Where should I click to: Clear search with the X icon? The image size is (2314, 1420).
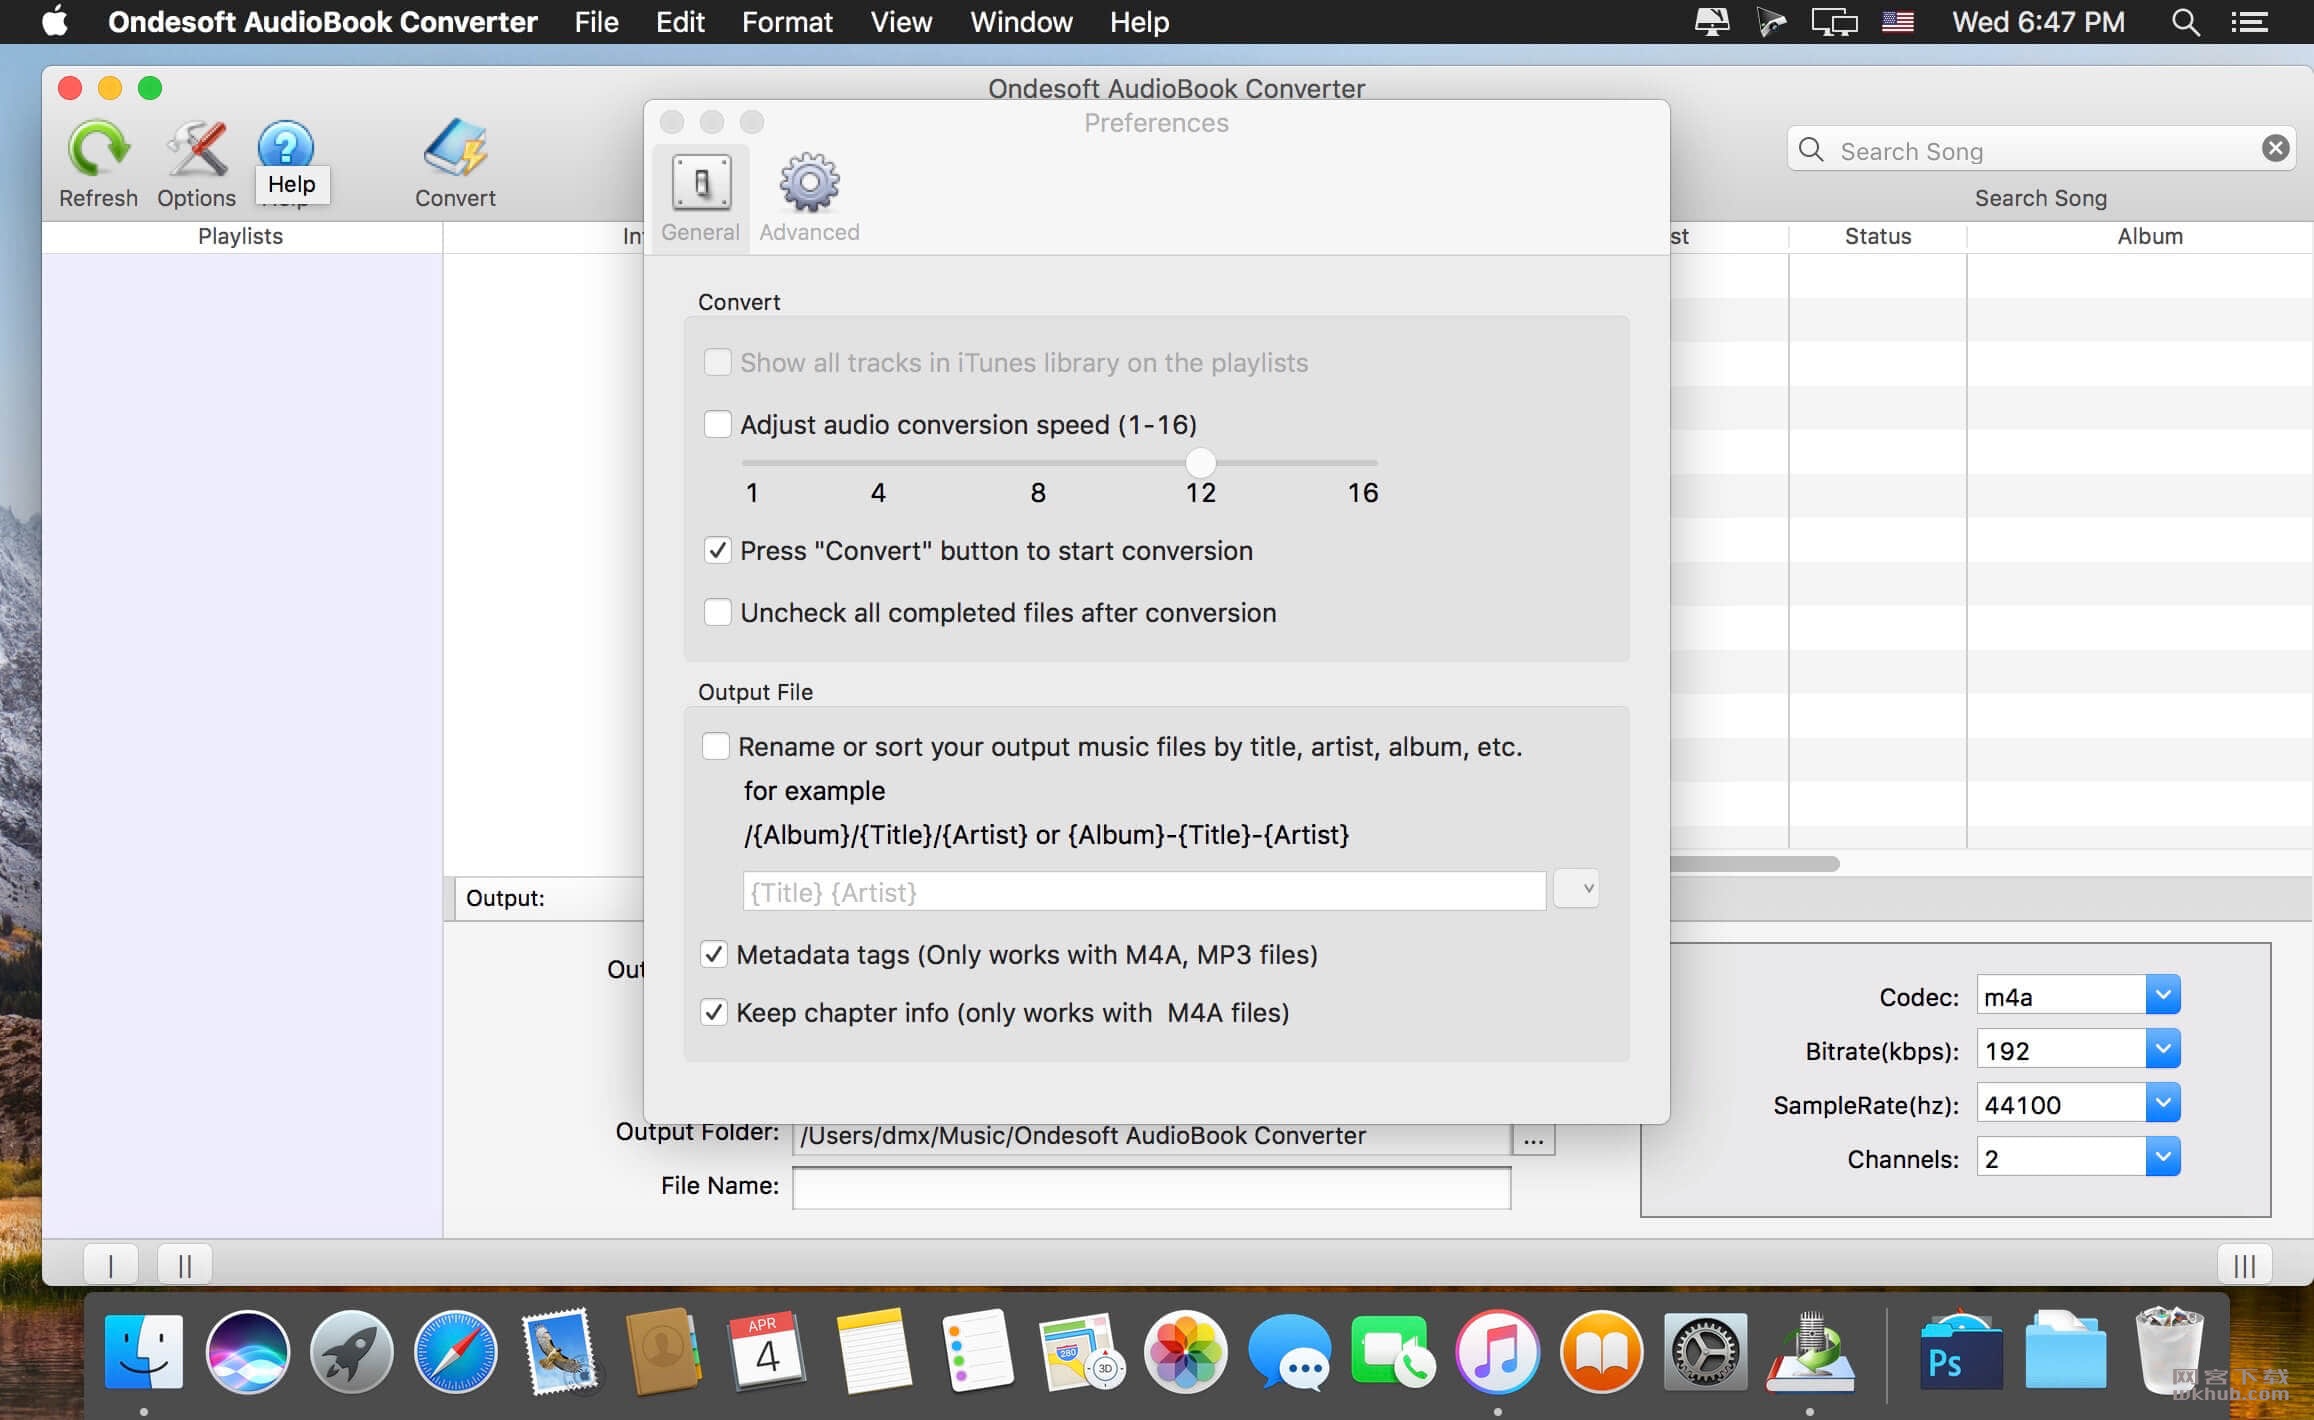(x=2275, y=149)
